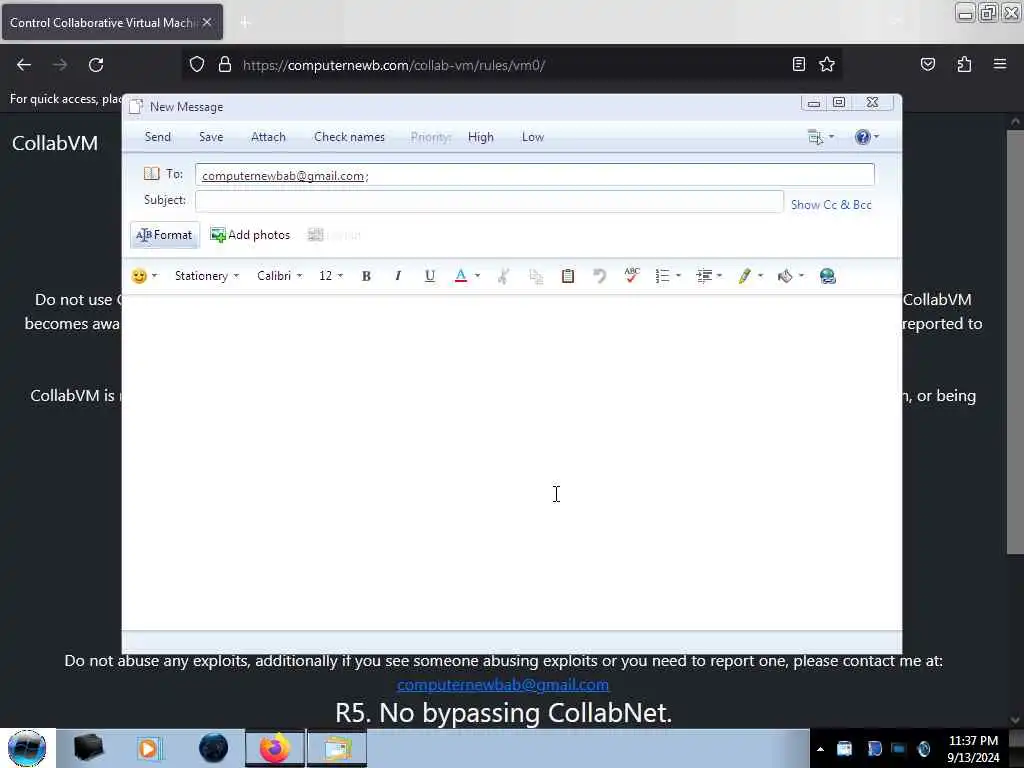Save the message draft

211,137
